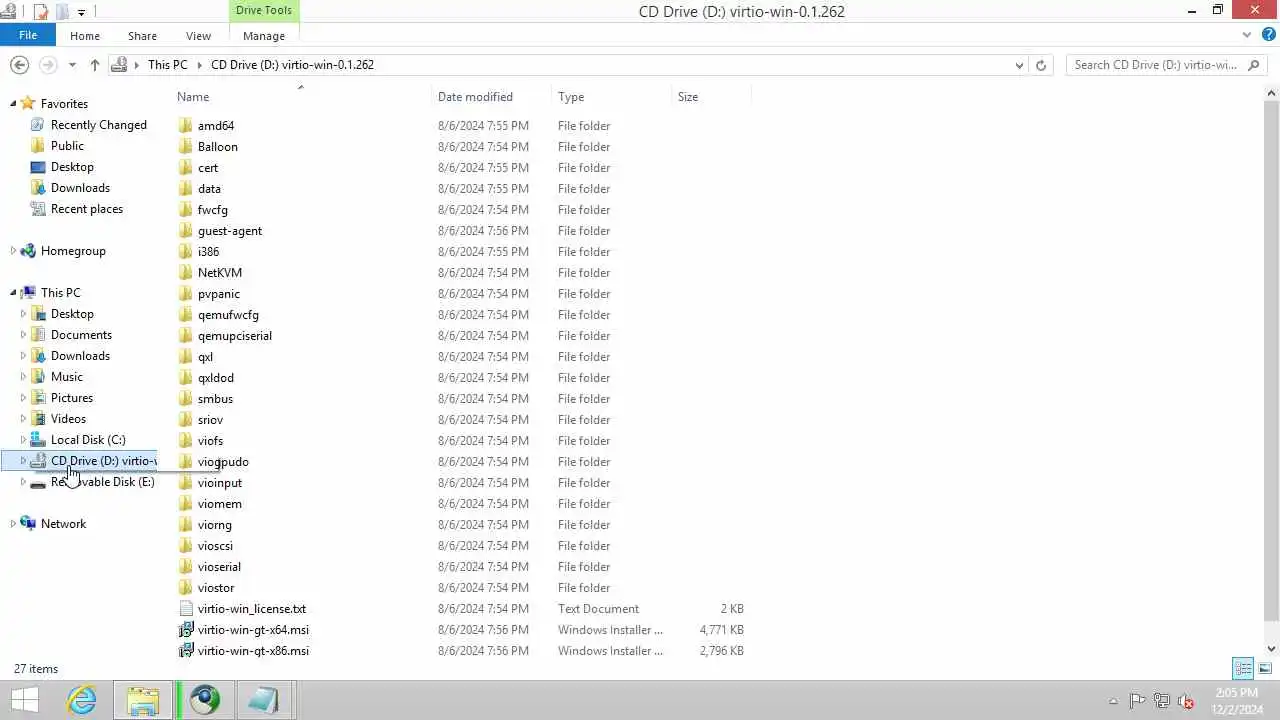
Task: Open Favorites star in navigation pane
Action: click(28, 104)
